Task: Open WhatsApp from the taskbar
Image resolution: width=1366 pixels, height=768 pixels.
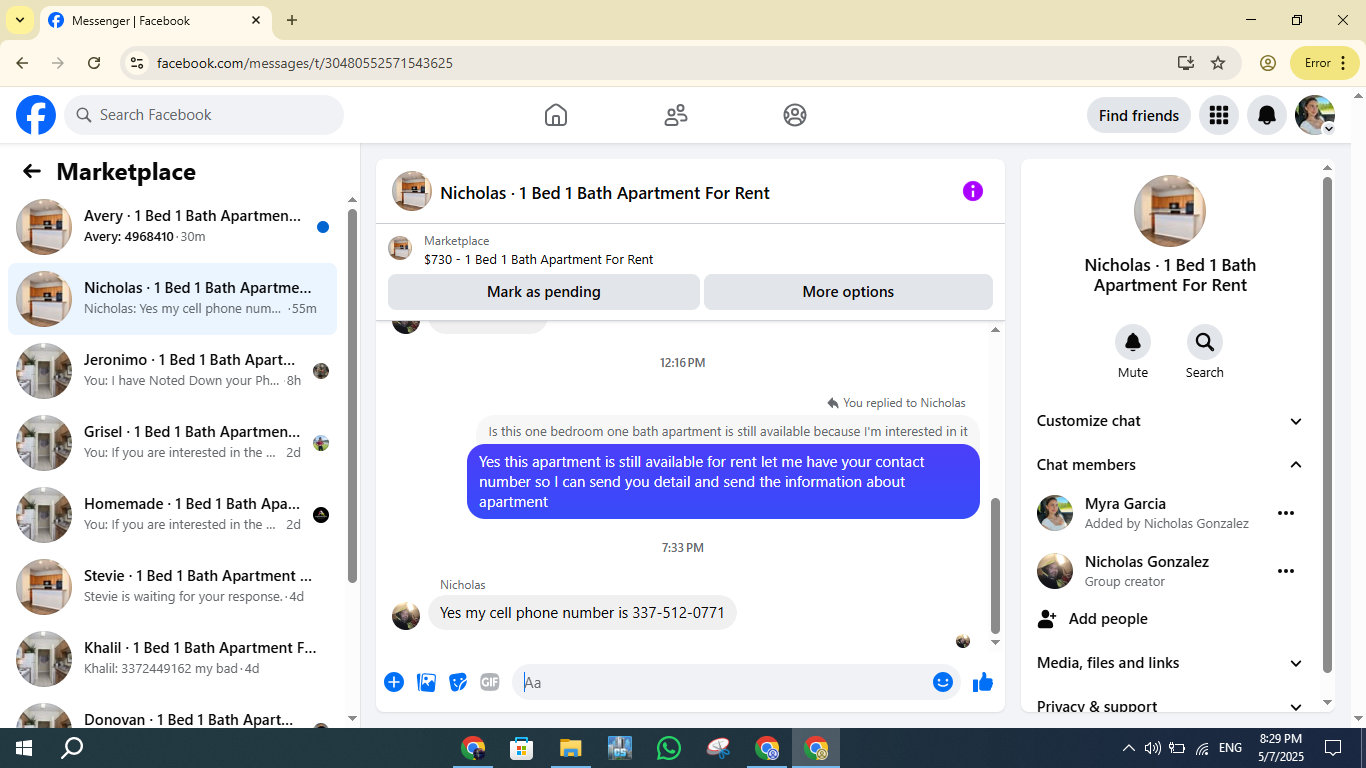Action: (x=668, y=748)
